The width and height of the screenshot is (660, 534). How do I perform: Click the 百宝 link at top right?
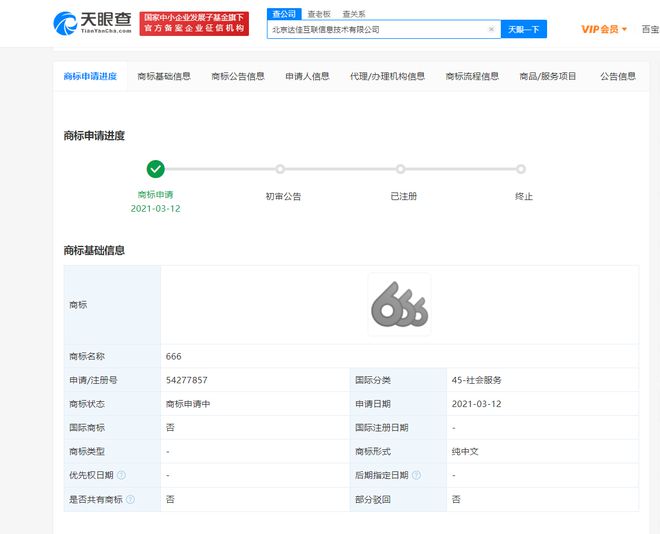[650, 29]
